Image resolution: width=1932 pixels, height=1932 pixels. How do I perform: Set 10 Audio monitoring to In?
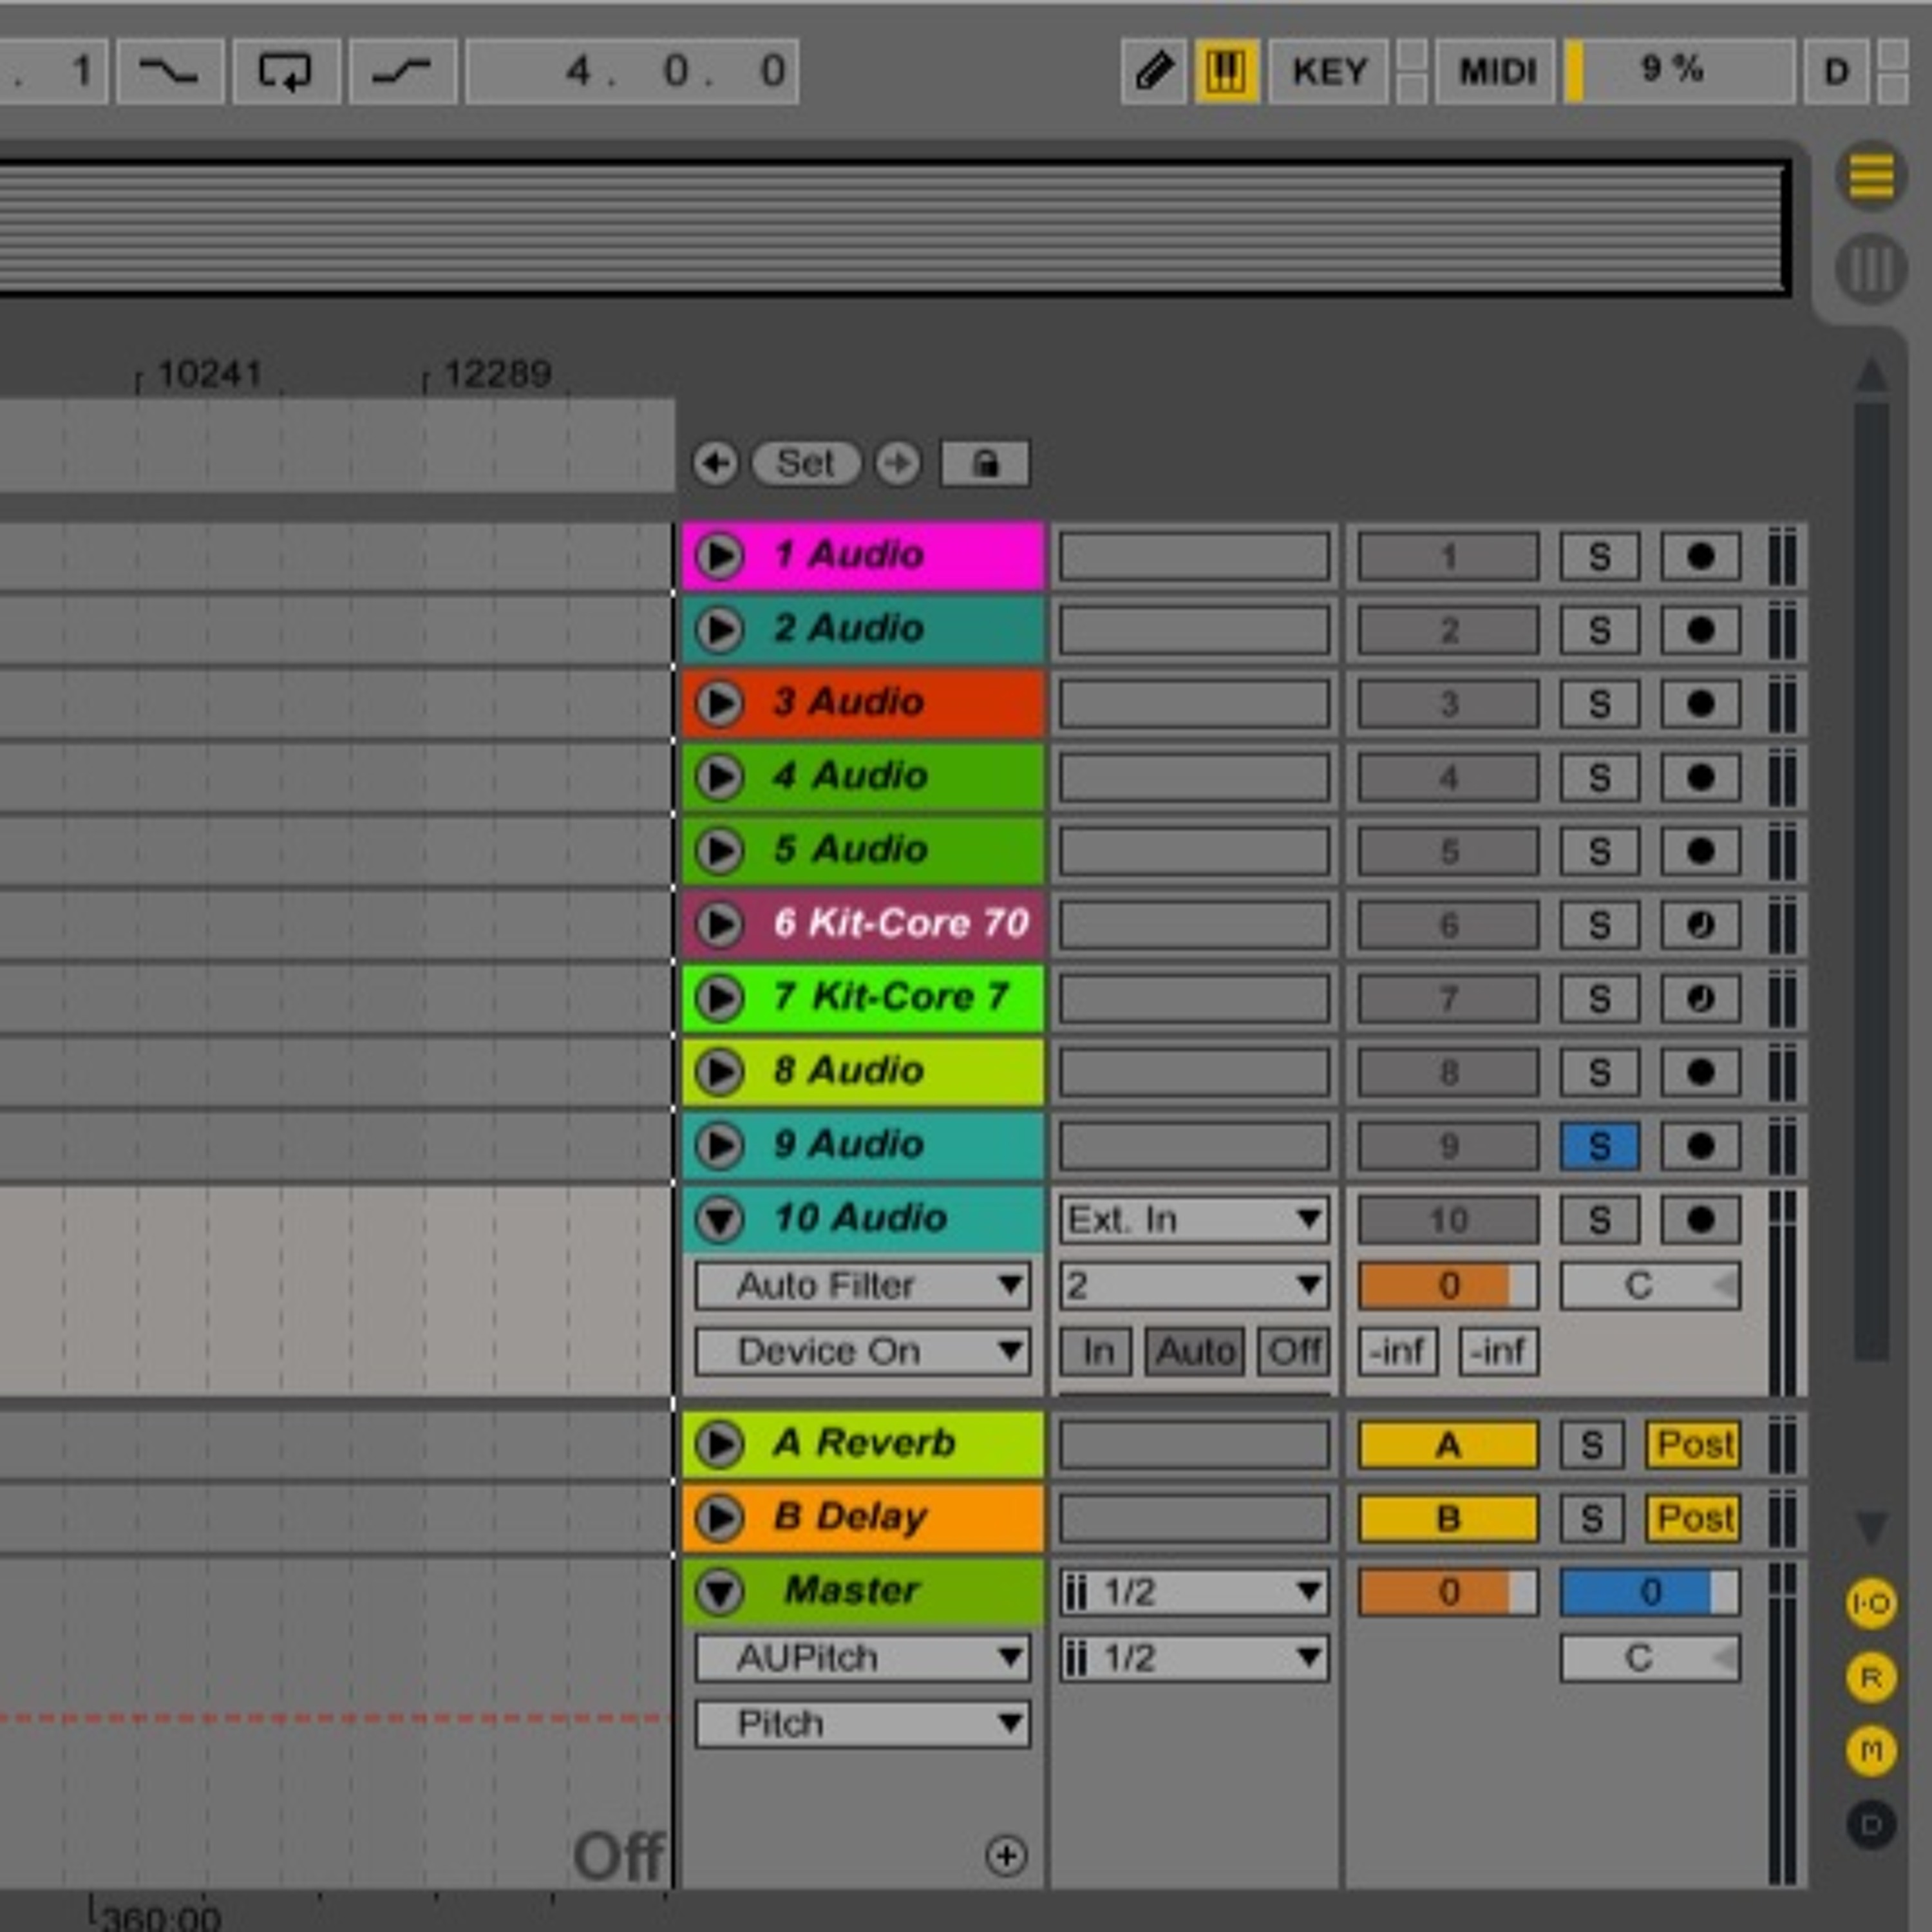1096,1352
